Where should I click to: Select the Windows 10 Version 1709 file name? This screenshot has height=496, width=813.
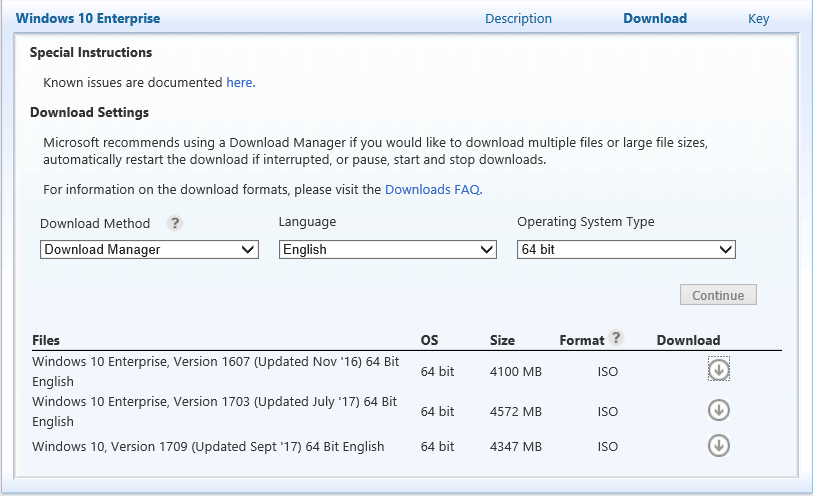coord(208,446)
